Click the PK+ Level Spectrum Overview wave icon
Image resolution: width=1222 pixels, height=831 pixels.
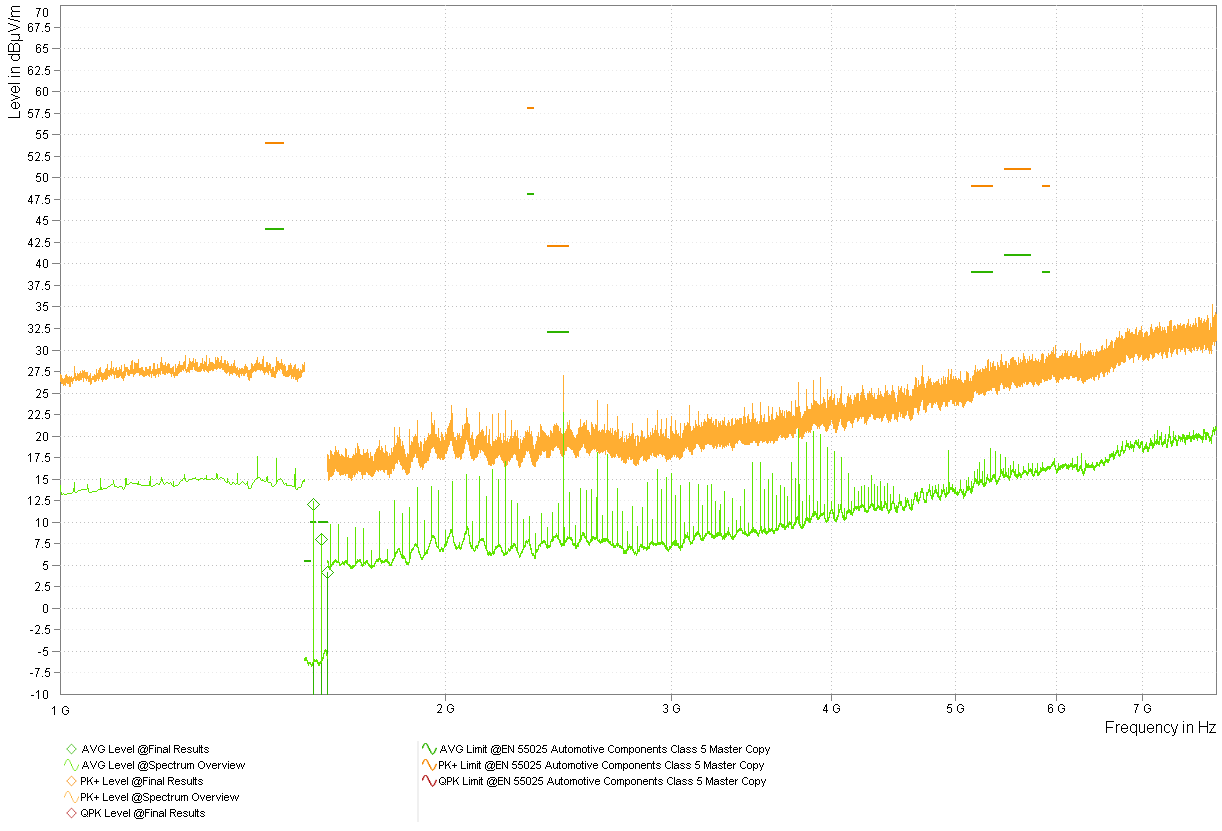tap(70, 797)
